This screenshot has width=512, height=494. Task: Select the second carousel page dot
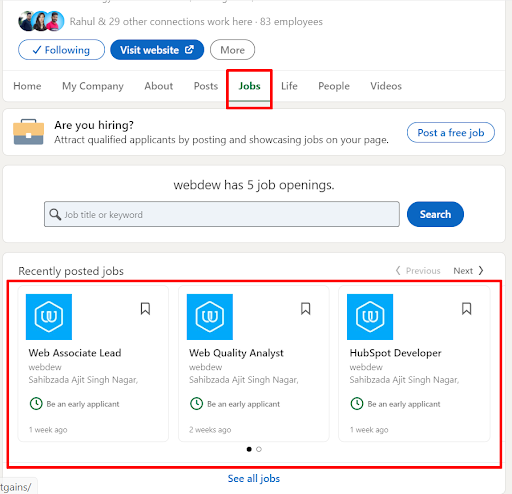coord(259,449)
